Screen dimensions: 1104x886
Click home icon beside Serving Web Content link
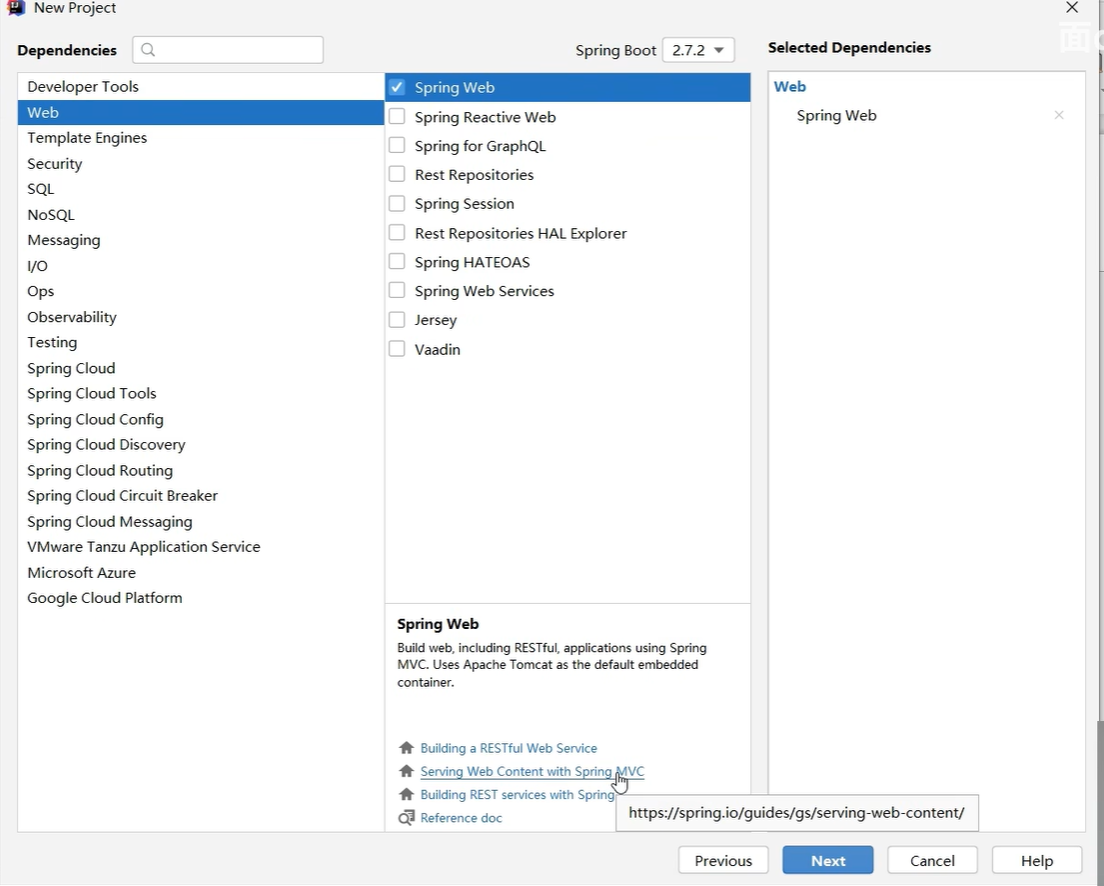406,771
